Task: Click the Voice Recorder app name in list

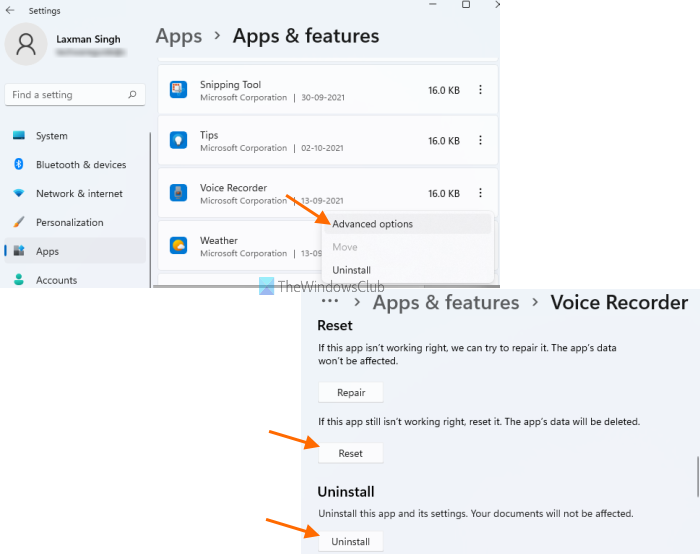Action: click(x=233, y=187)
